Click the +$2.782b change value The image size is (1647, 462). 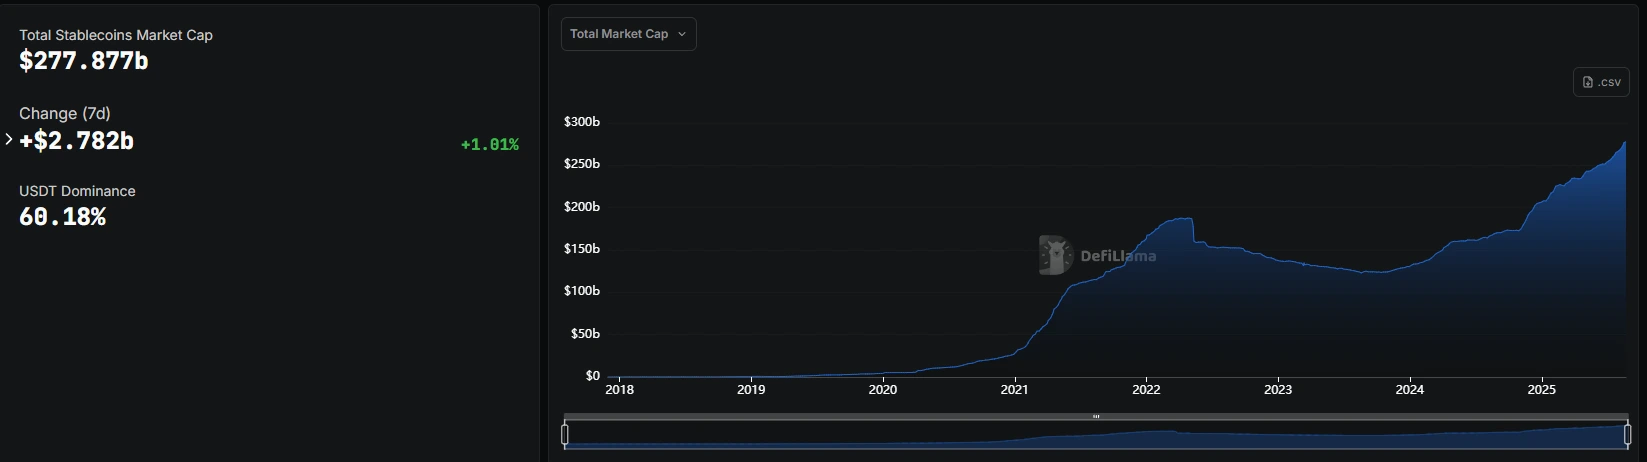[x=76, y=141]
